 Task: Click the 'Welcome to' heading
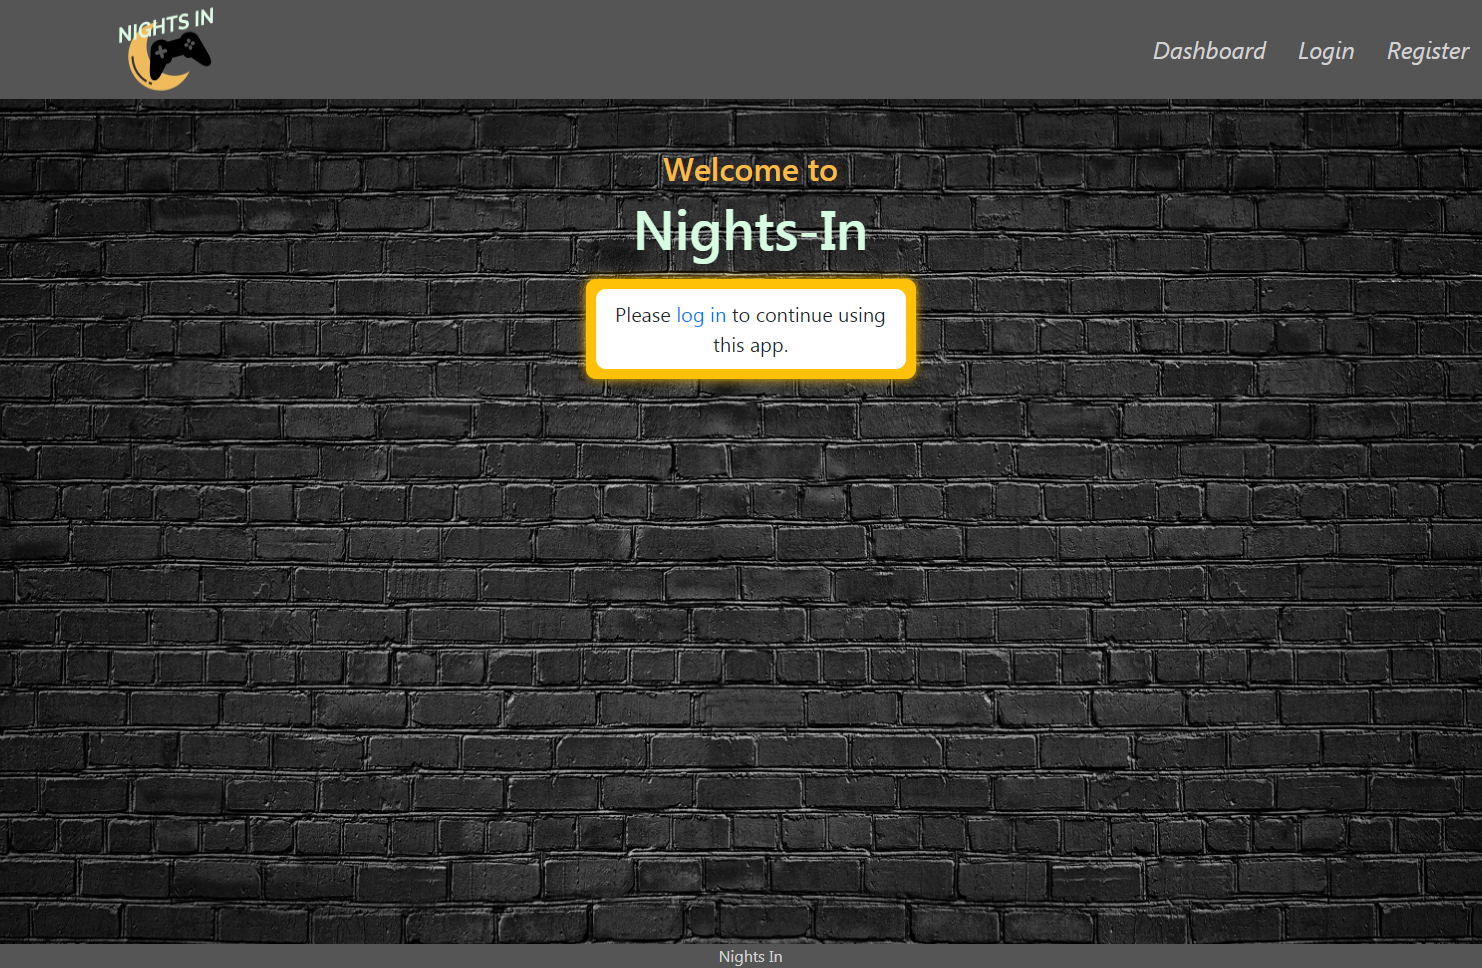point(750,170)
